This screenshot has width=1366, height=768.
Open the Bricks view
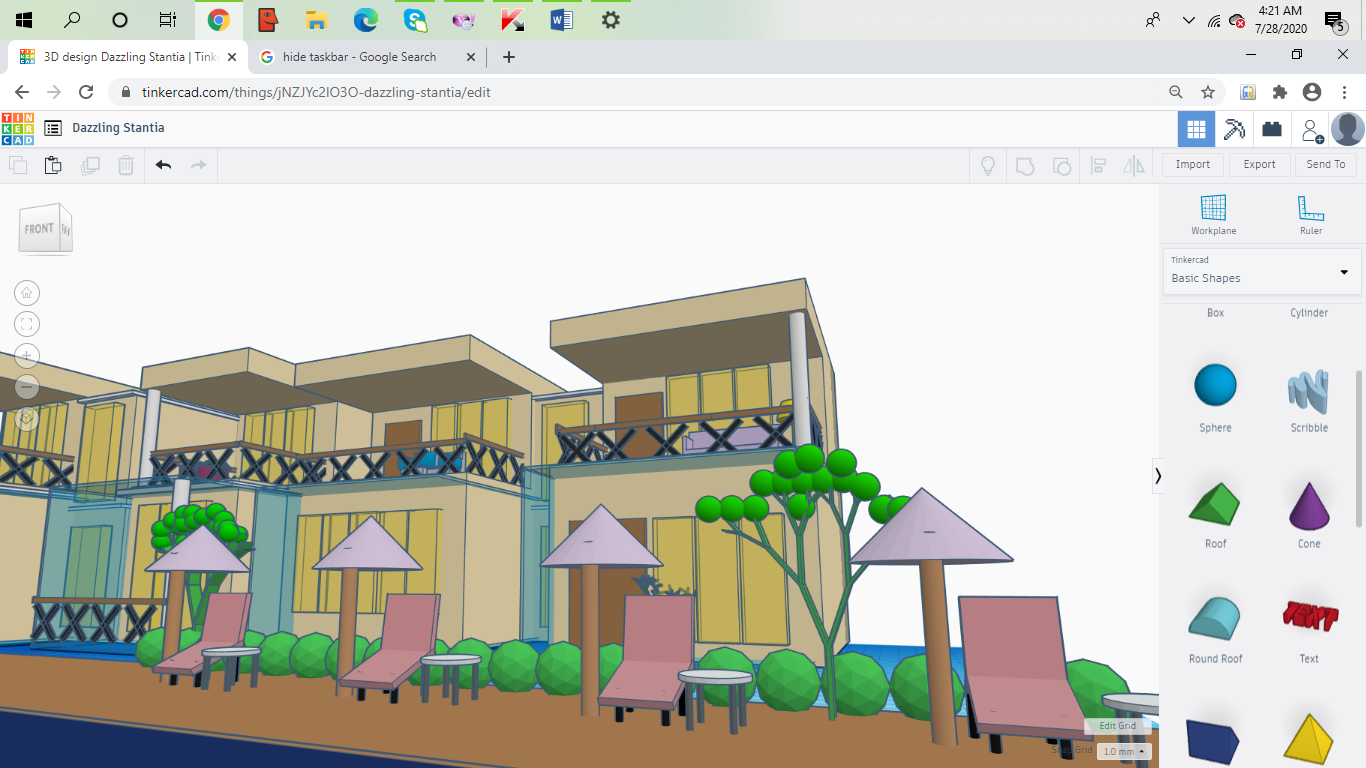click(x=1272, y=129)
